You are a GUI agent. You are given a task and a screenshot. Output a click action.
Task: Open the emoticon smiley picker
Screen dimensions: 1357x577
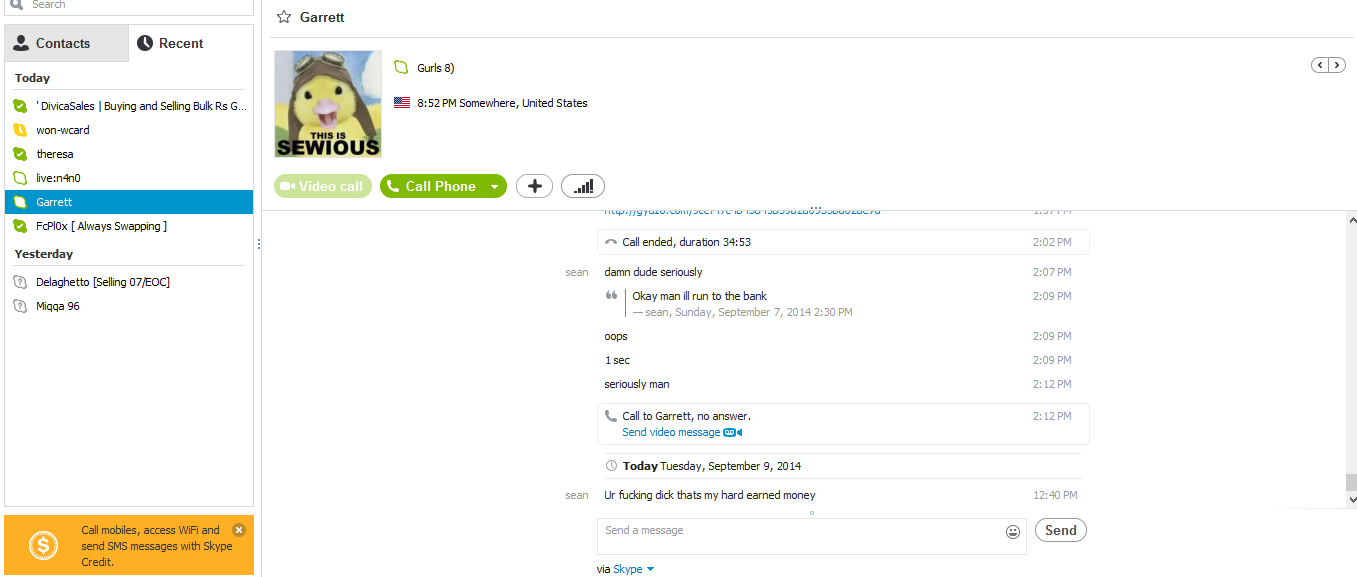coord(1013,532)
